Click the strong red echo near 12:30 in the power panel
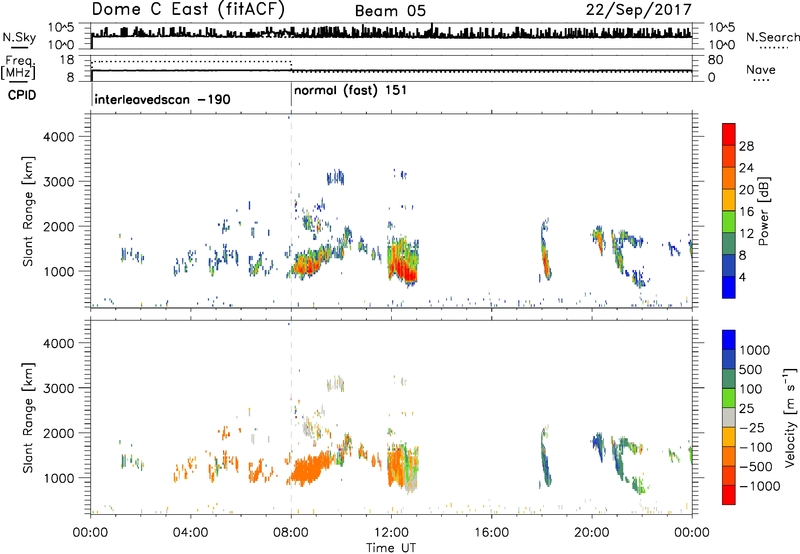 tap(403, 266)
